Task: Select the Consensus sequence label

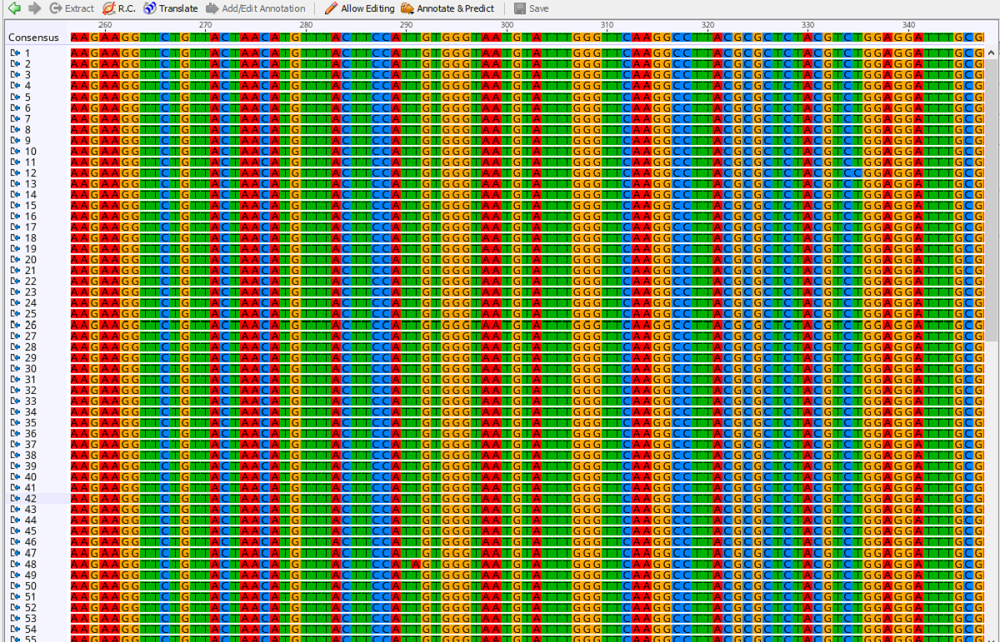Action: (34, 38)
